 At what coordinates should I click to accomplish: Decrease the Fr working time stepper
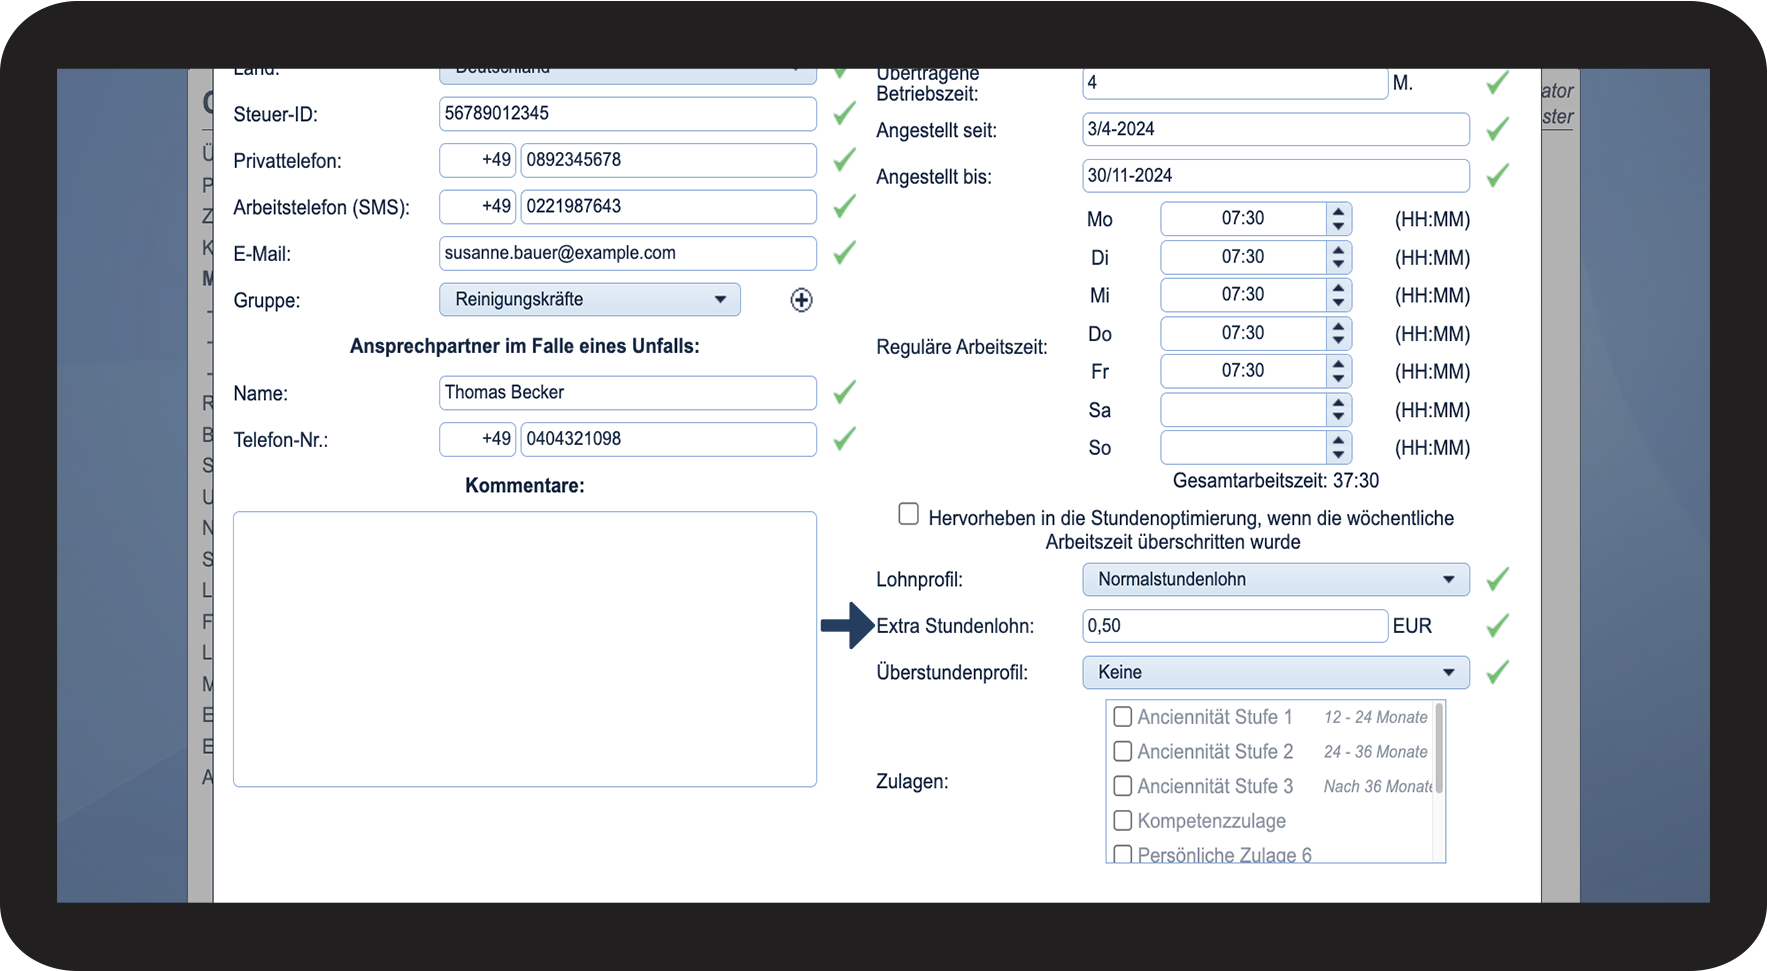click(1338, 379)
